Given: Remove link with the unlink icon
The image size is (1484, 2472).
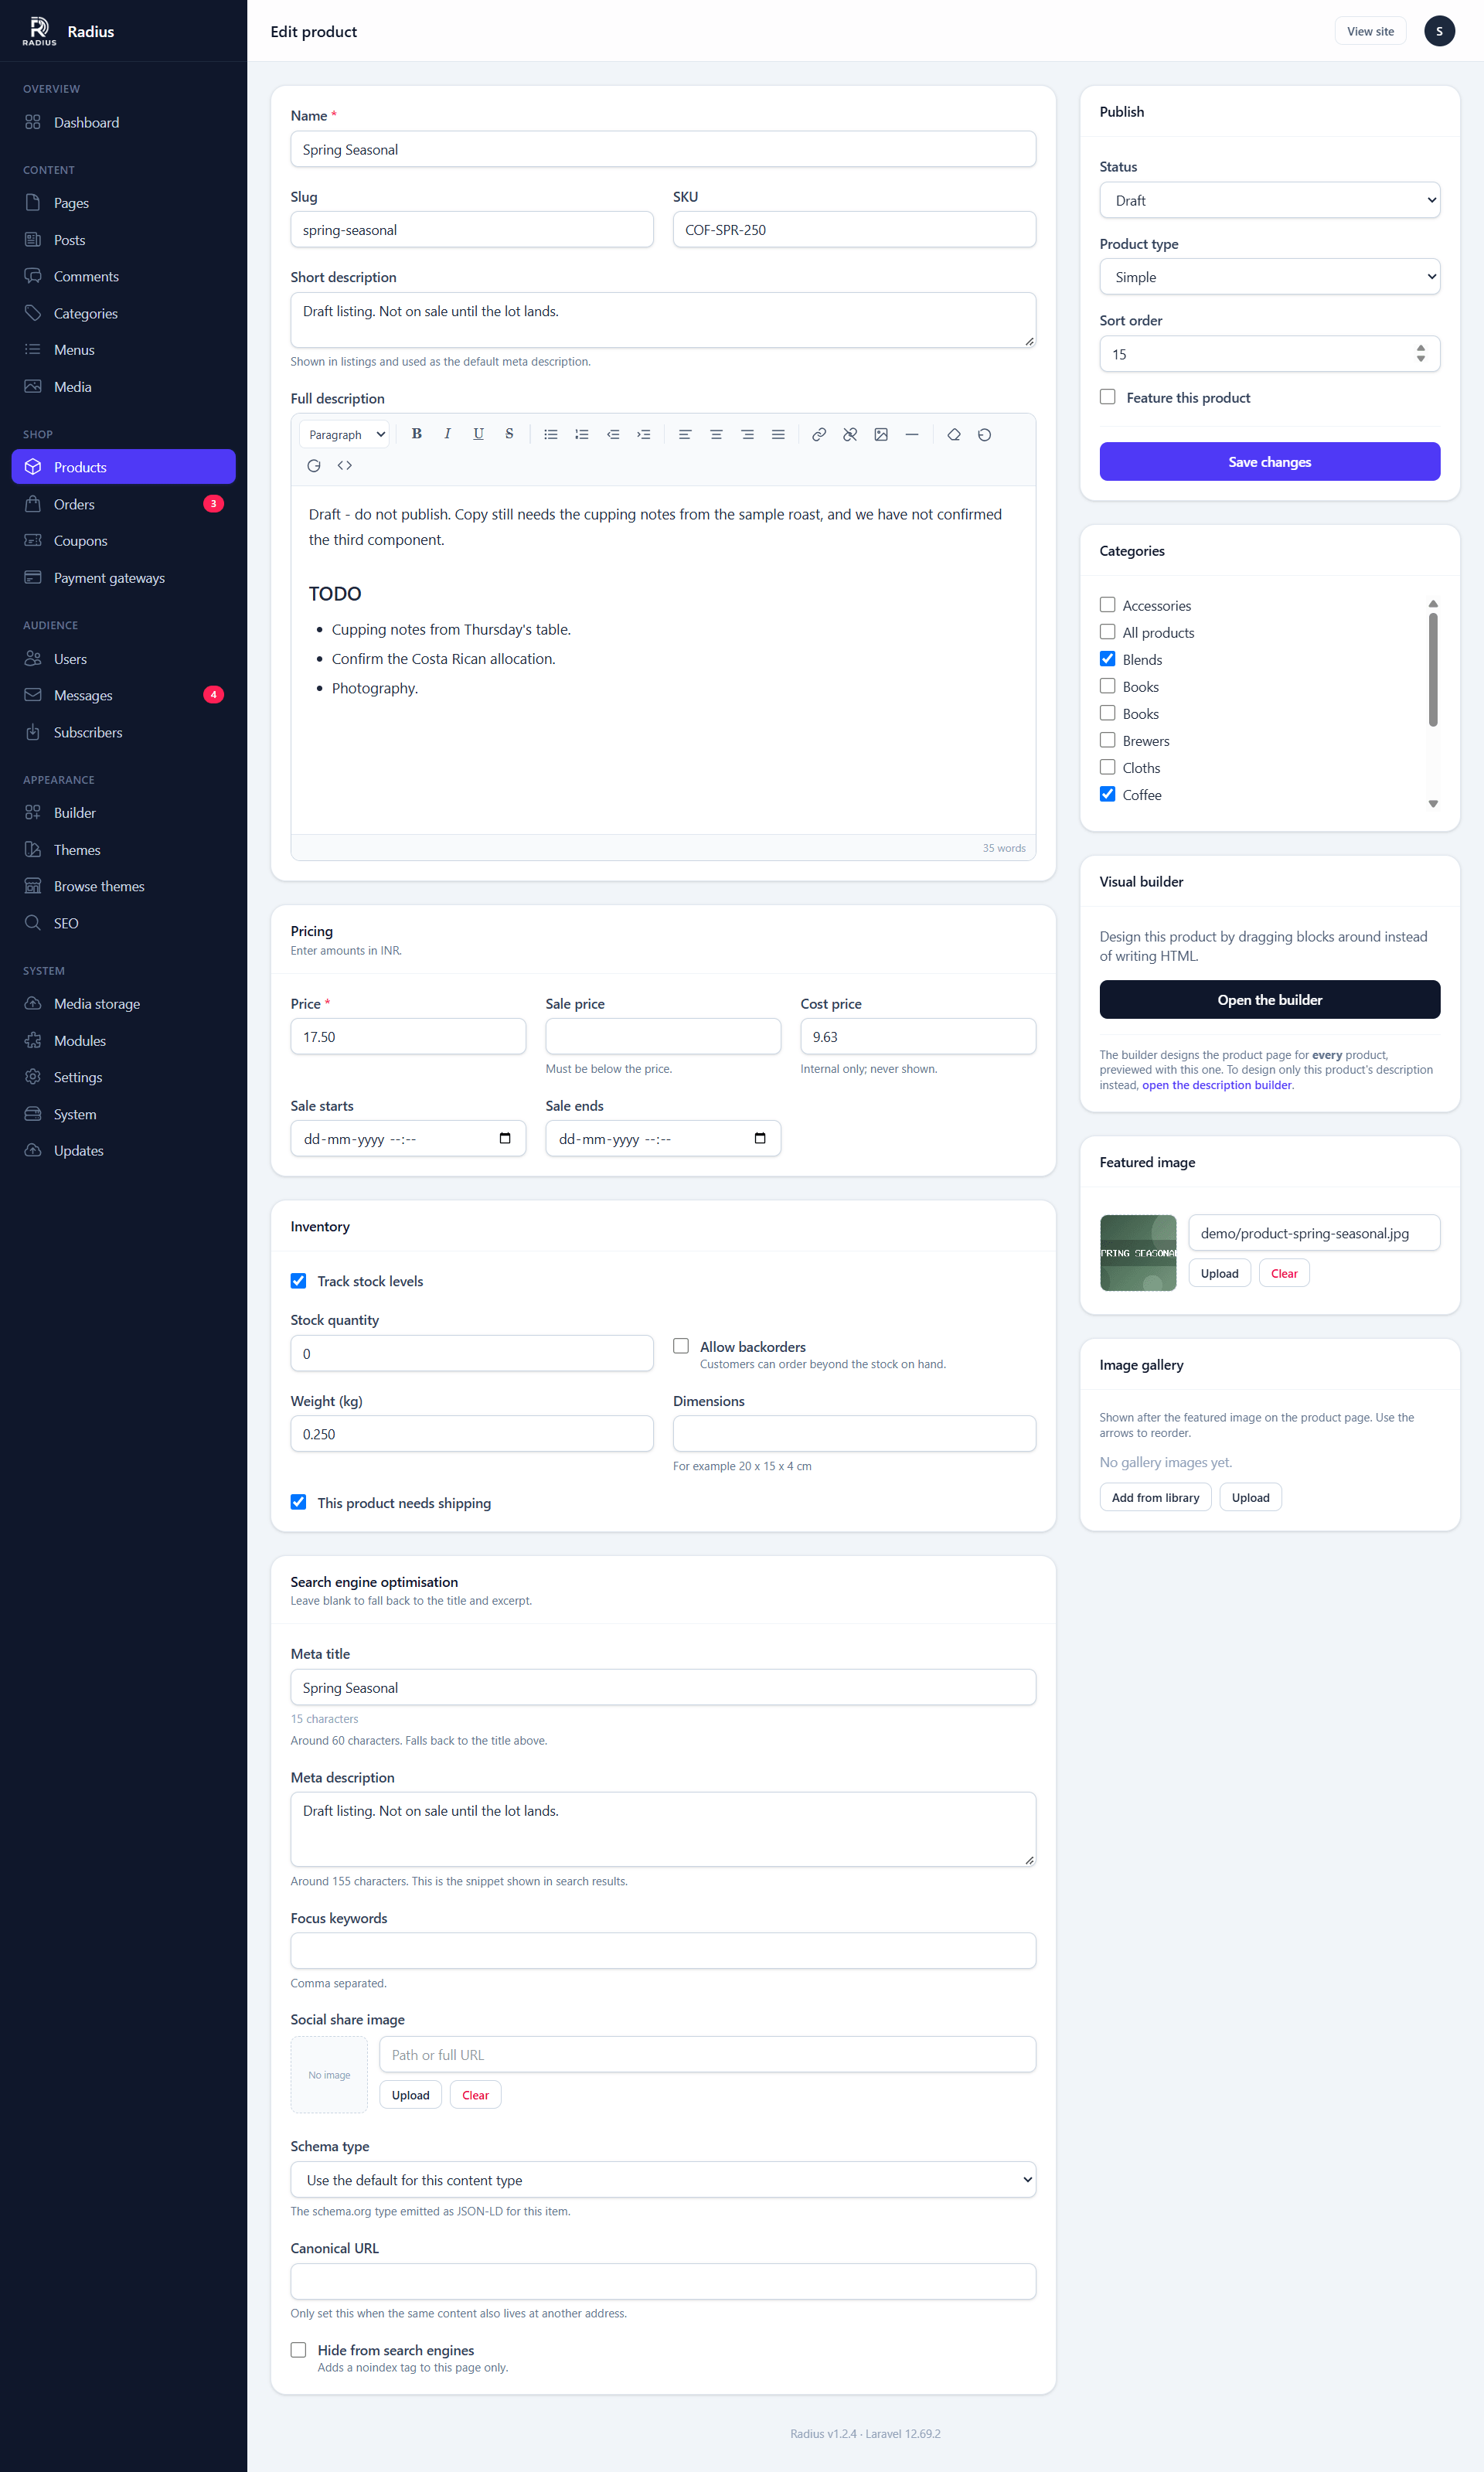Looking at the screenshot, I should 850,434.
